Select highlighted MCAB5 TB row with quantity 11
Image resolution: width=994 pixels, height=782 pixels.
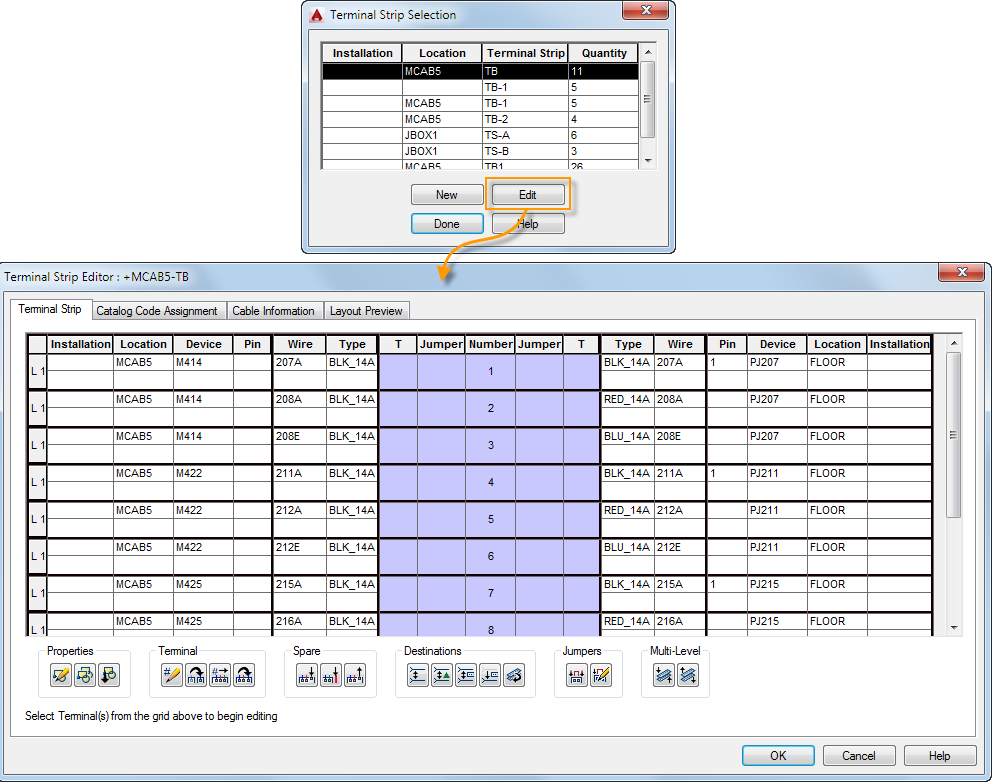click(480, 71)
